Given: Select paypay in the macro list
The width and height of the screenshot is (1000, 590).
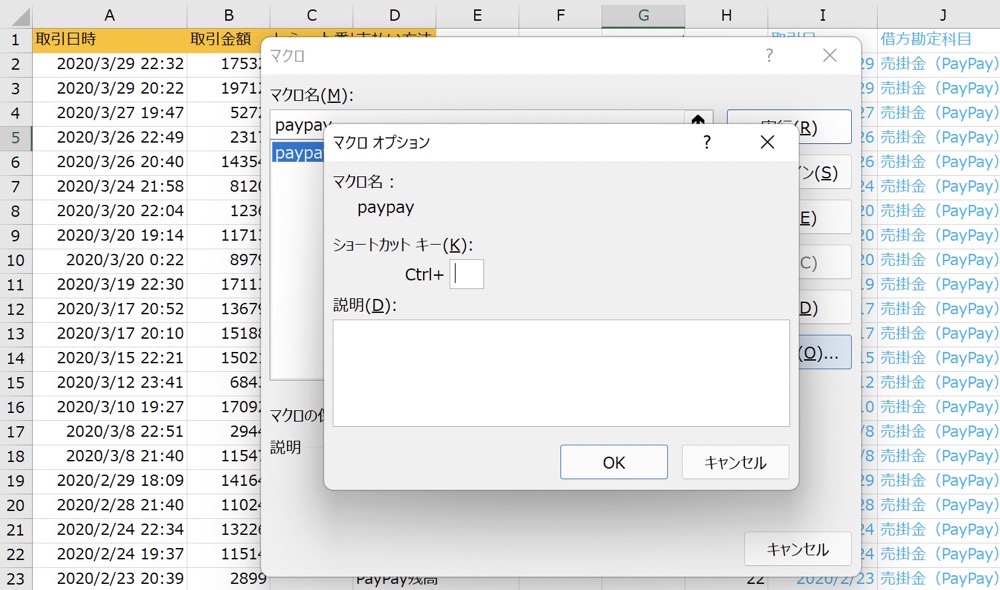Looking at the screenshot, I should click(298, 153).
